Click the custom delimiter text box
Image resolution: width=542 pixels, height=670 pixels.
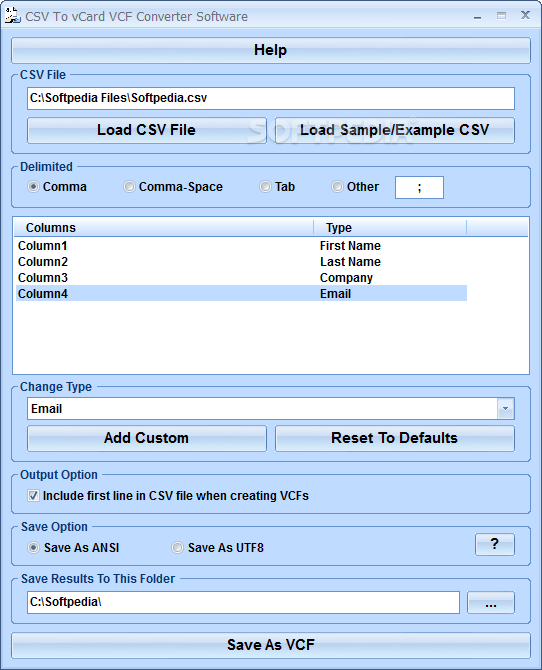coord(419,187)
